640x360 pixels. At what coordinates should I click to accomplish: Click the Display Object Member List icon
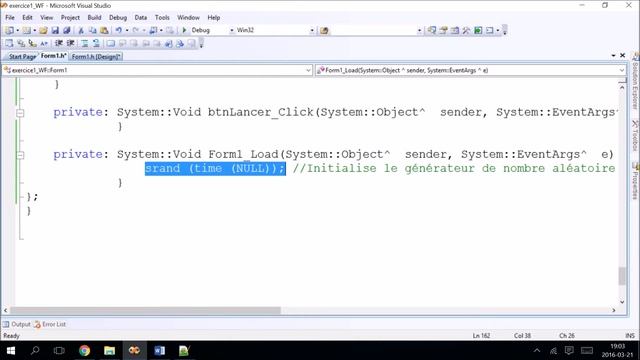point(9,43)
